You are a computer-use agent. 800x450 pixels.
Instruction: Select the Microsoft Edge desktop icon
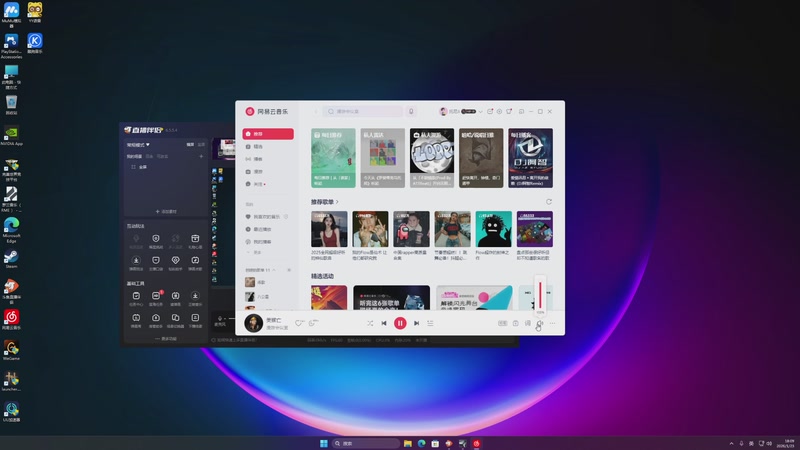(x=11, y=230)
